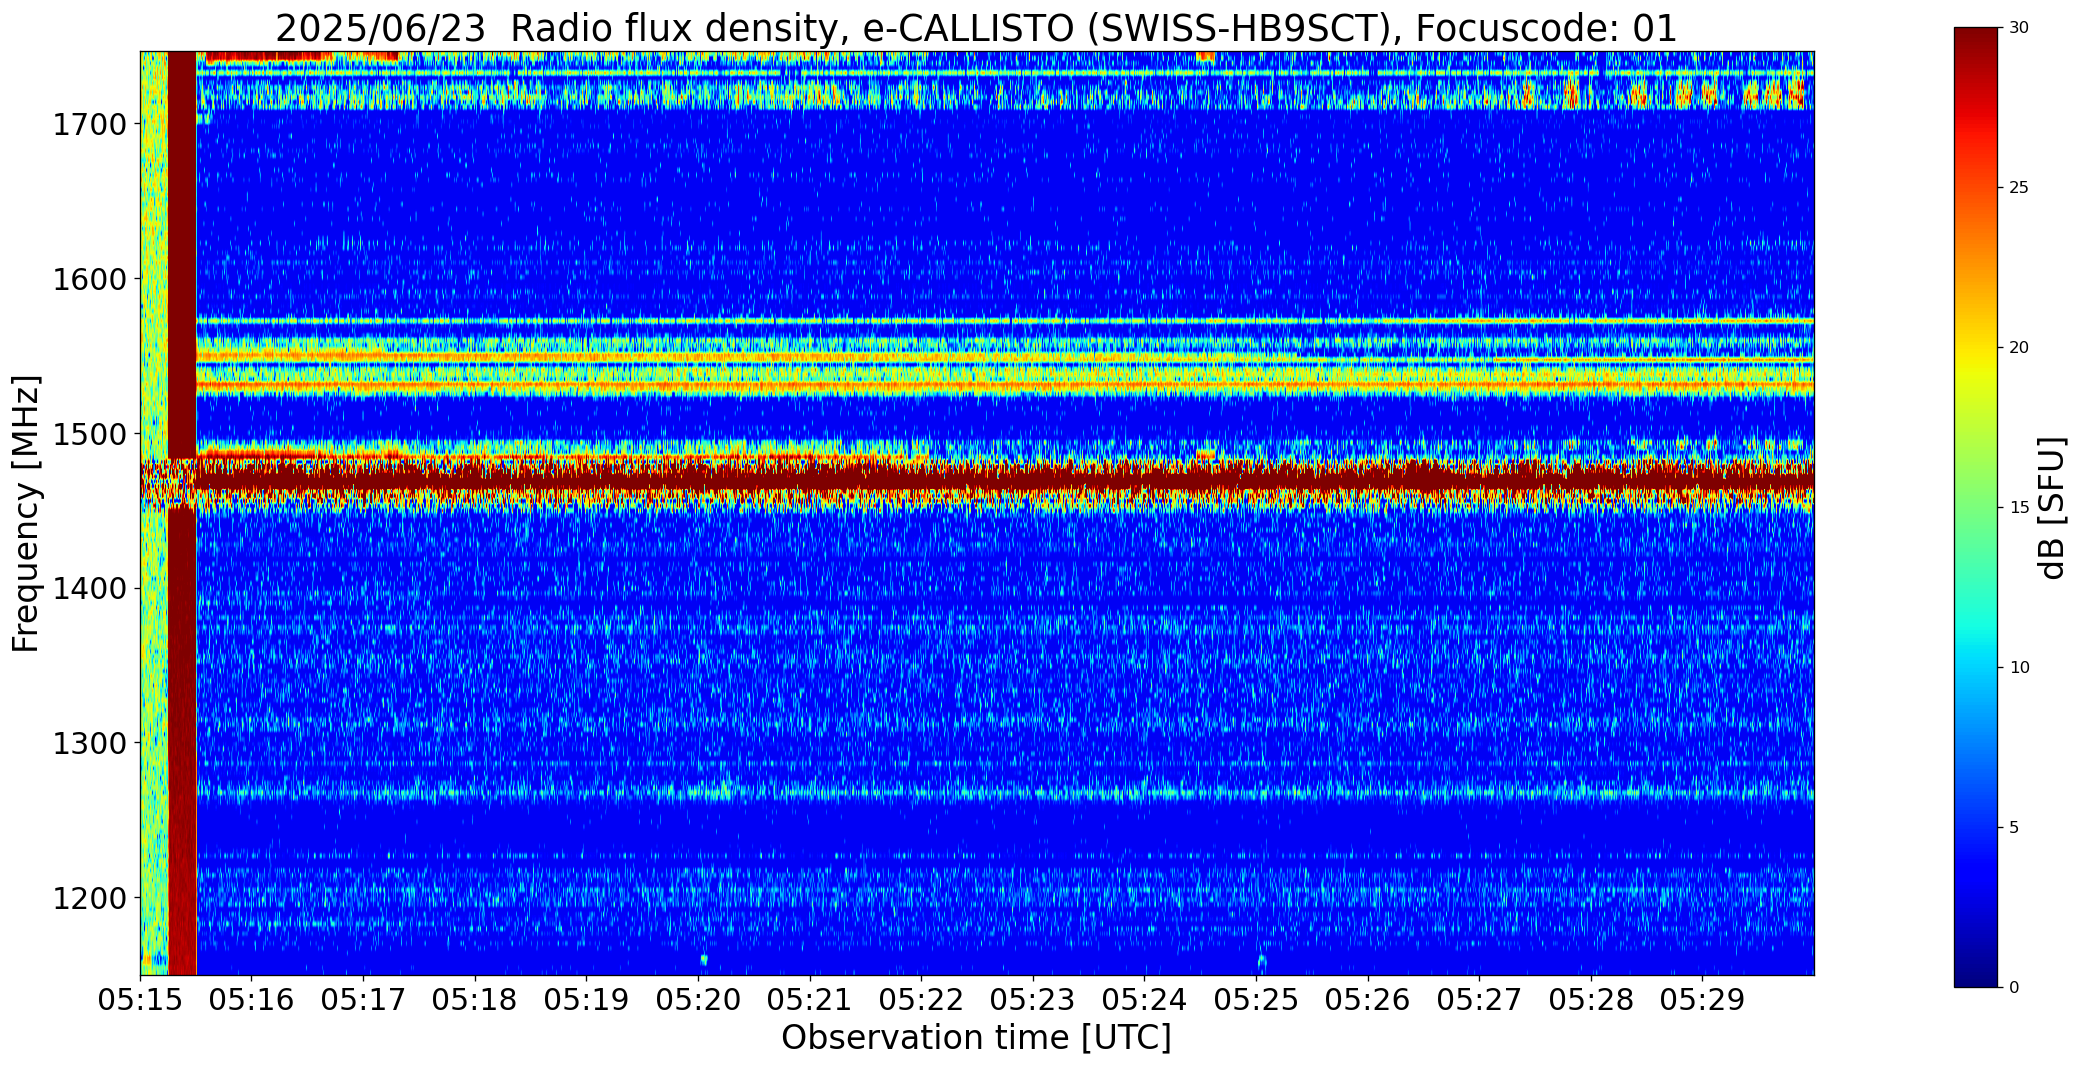The width and height of the screenshot is (2082, 1067).
Task: Click the thin cyan line near 1265 MHz
Action: (x=1004, y=795)
